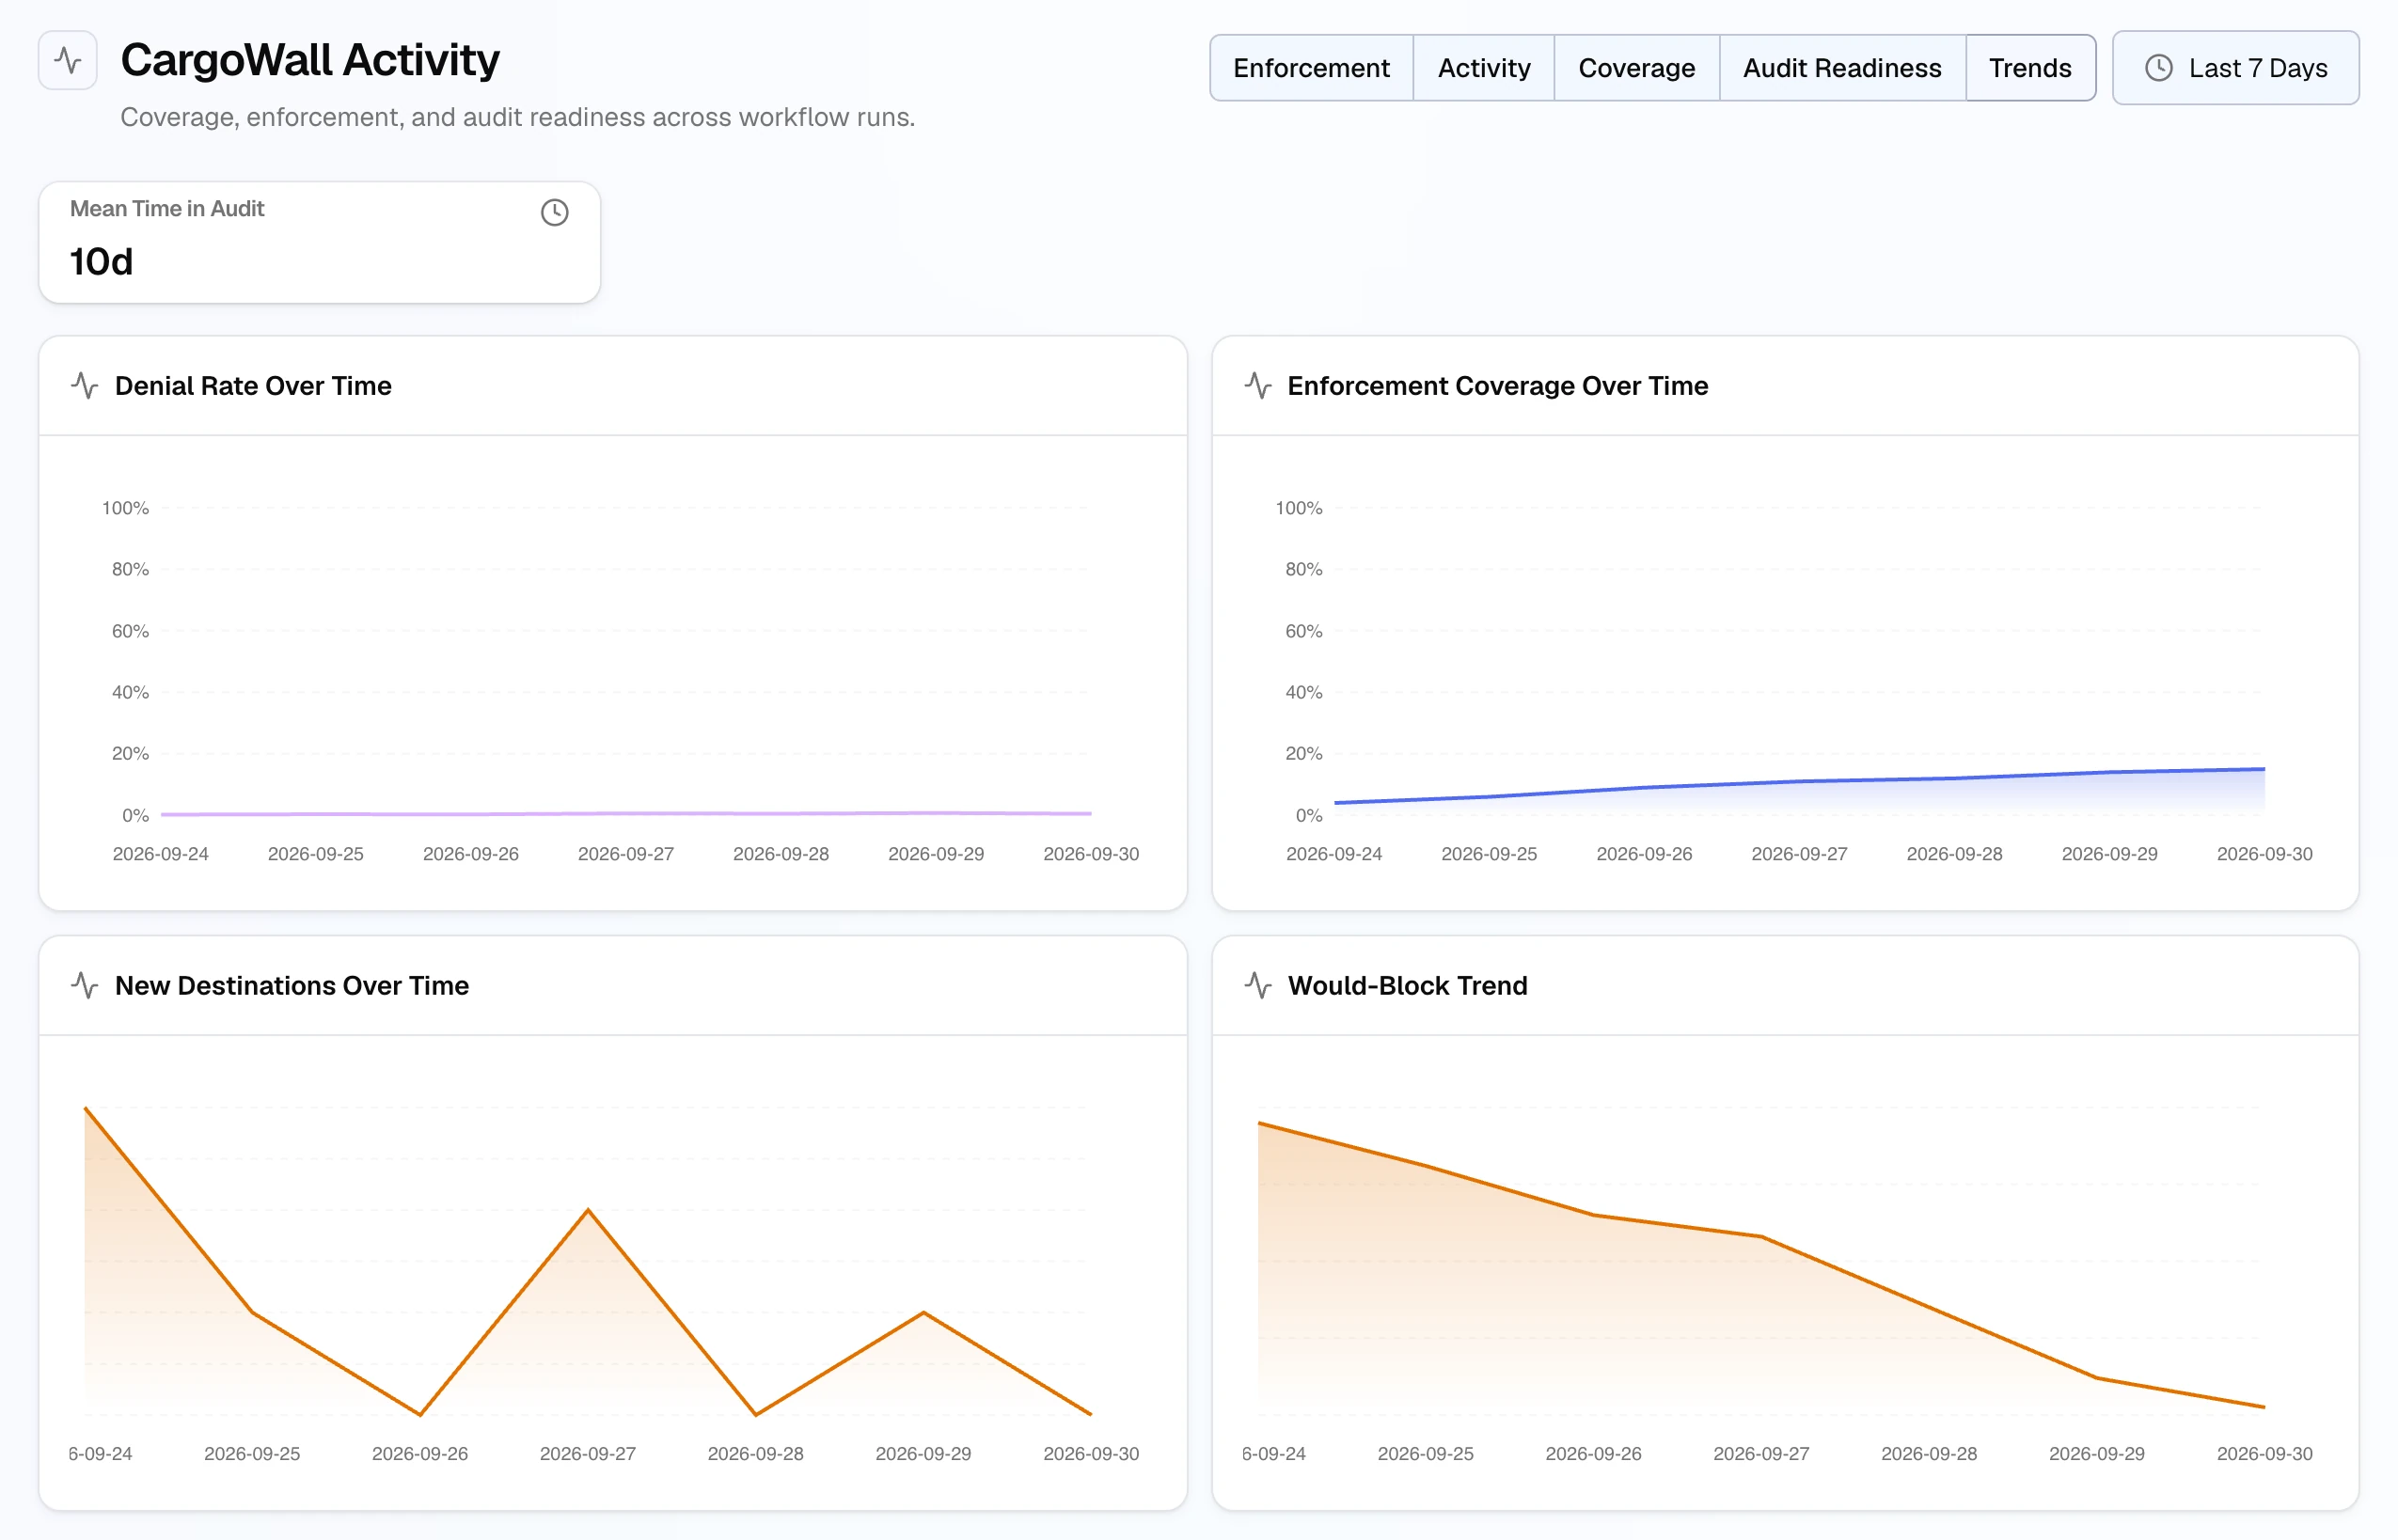Click the 20% axis label in Enforcement Coverage chart
Image resolution: width=2398 pixels, height=1540 pixels.
pos(1303,753)
